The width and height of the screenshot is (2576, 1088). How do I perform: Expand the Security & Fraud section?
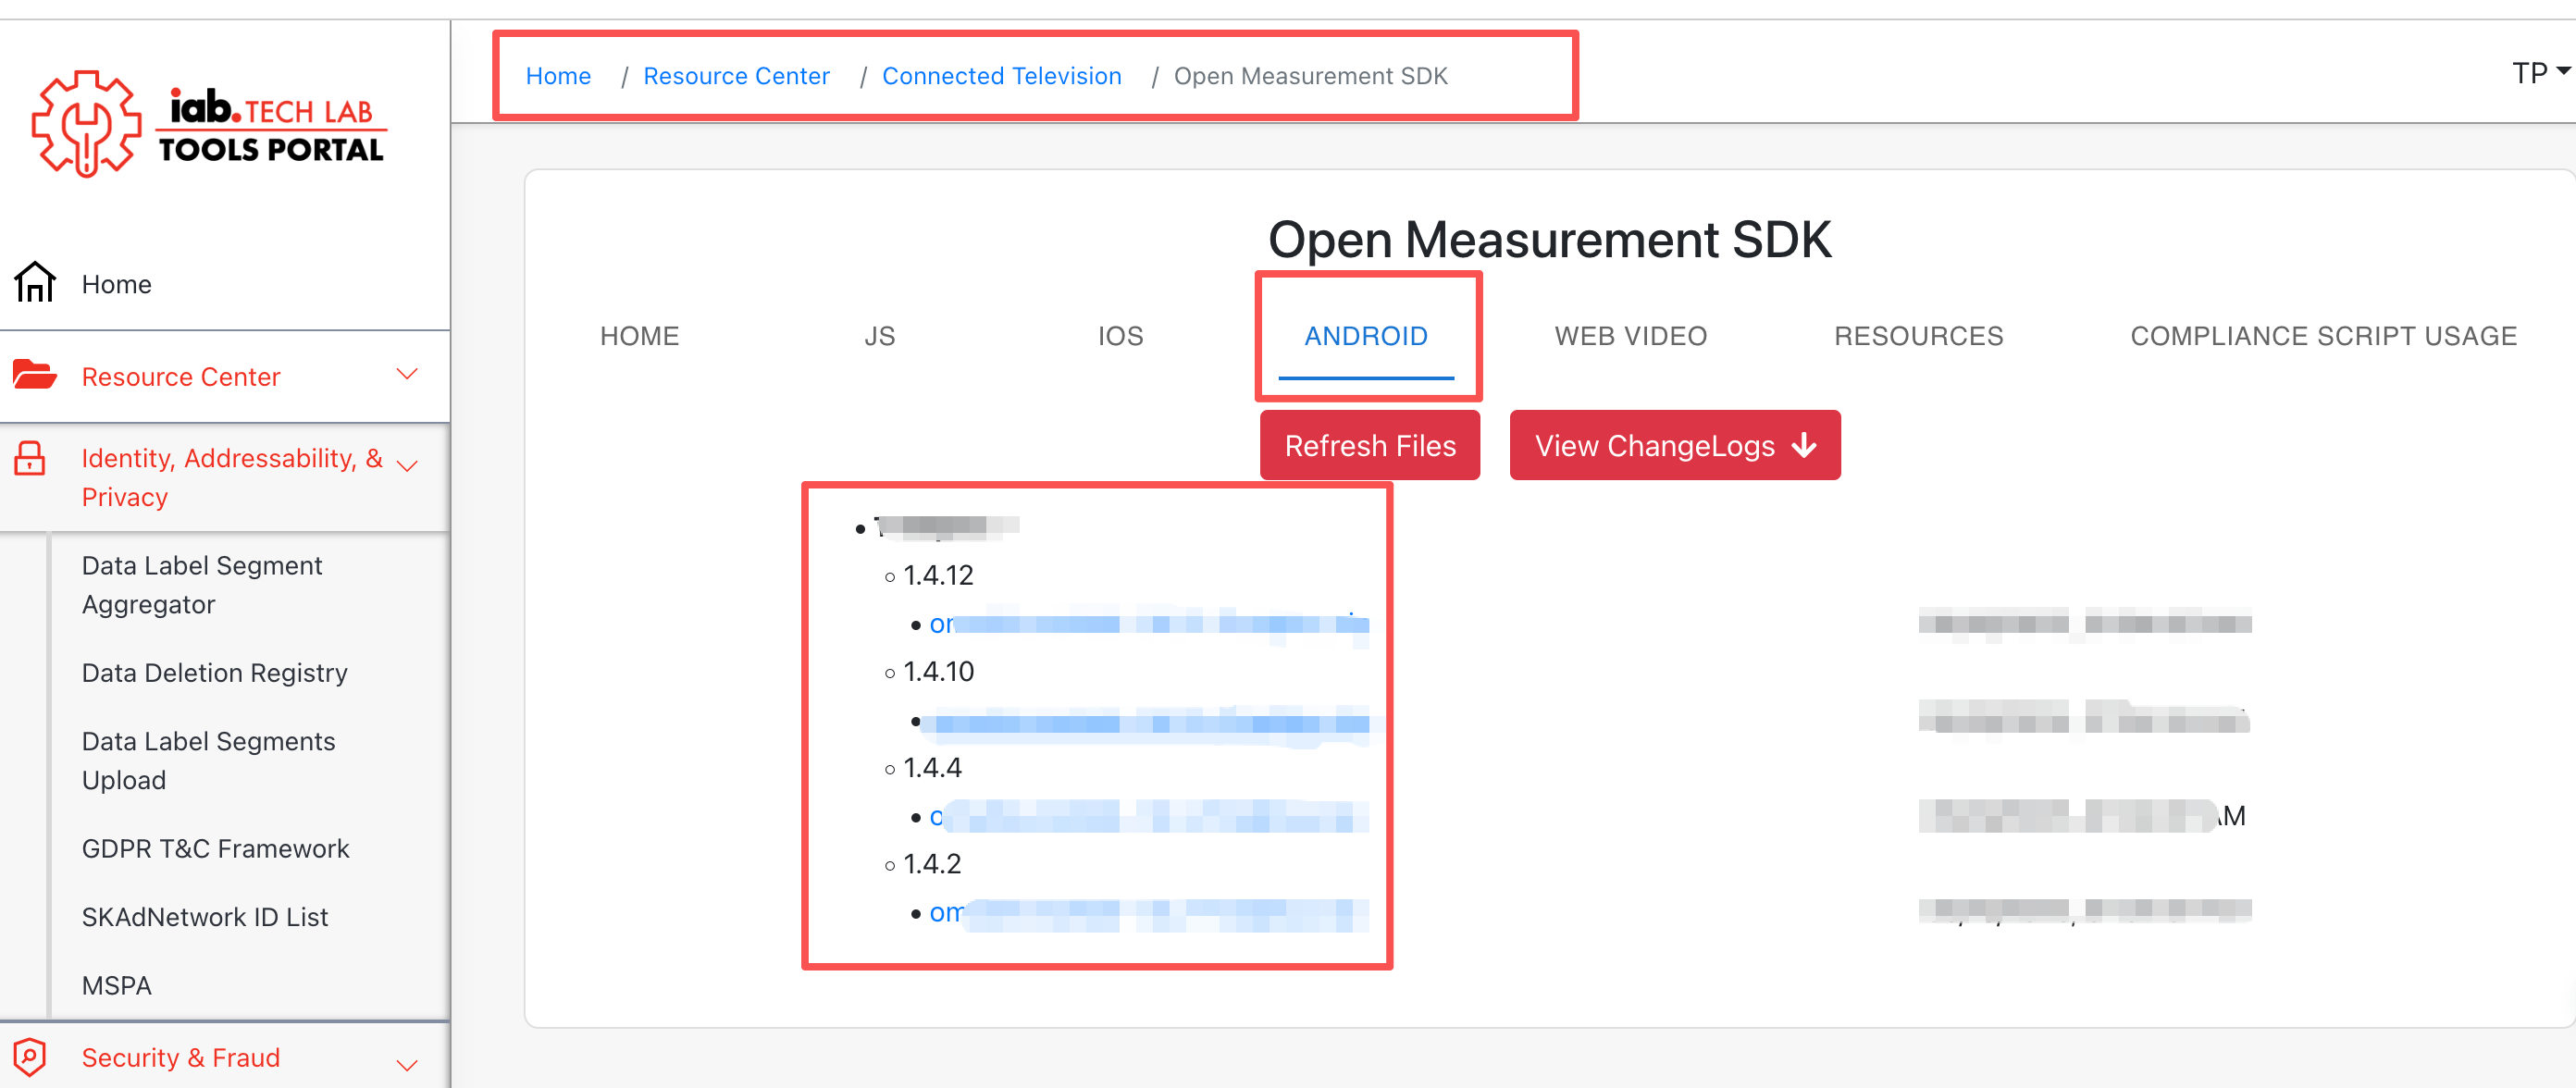407,1065
